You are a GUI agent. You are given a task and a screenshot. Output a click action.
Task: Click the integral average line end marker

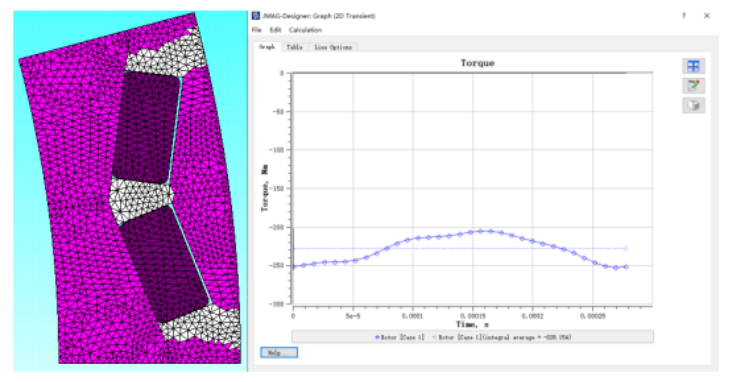tap(626, 249)
